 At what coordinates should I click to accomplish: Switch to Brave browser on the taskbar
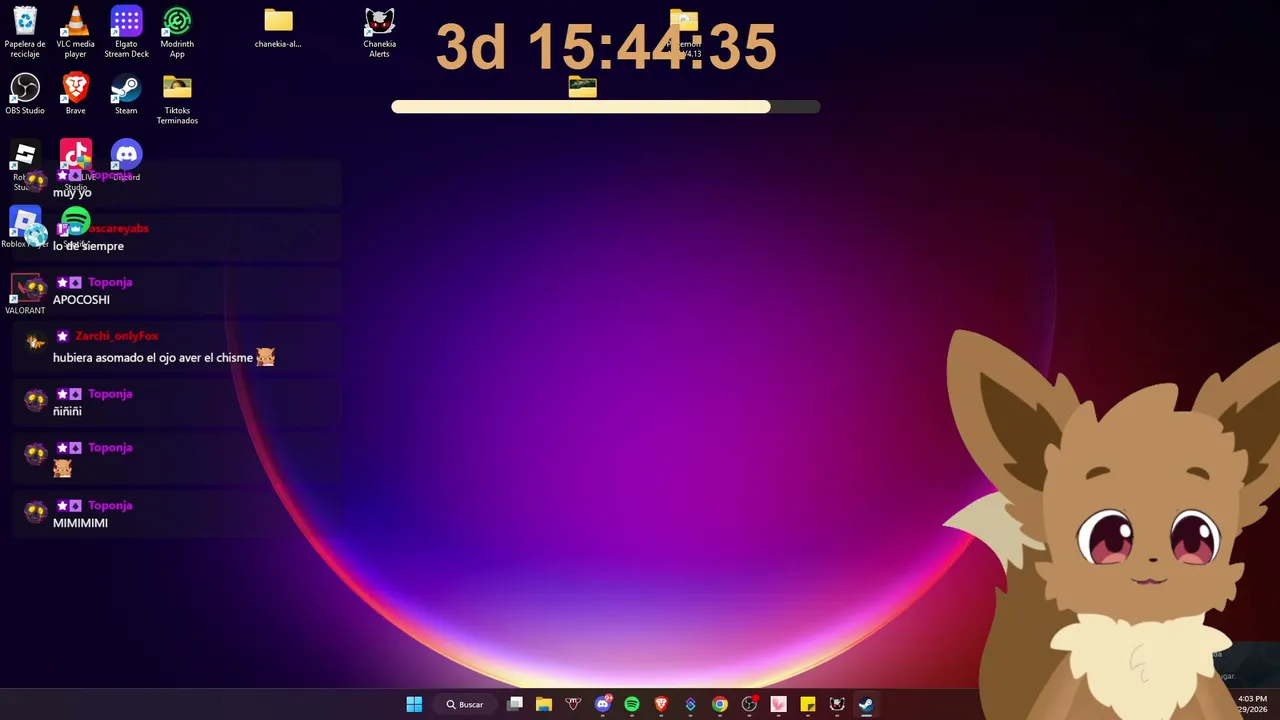661,704
